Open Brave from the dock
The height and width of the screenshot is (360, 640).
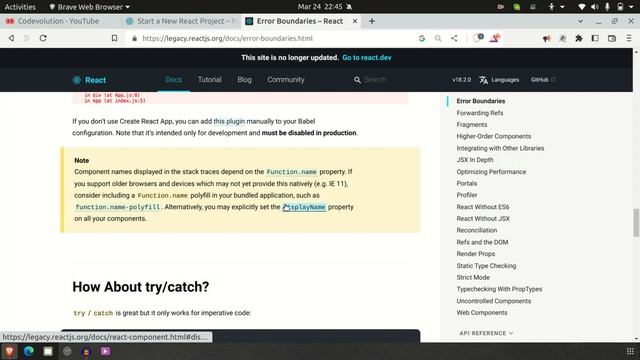tap(9, 351)
